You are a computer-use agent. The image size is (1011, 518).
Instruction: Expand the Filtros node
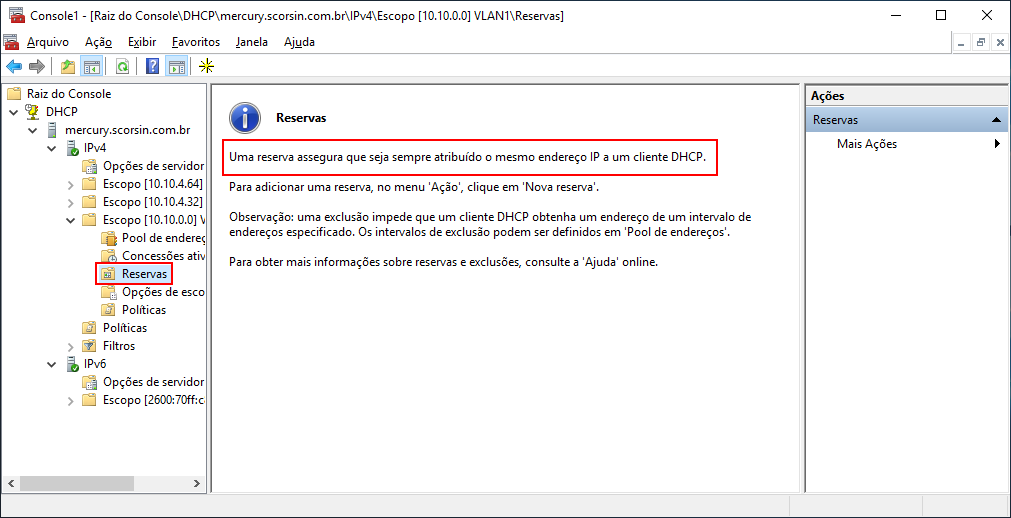[71, 346]
